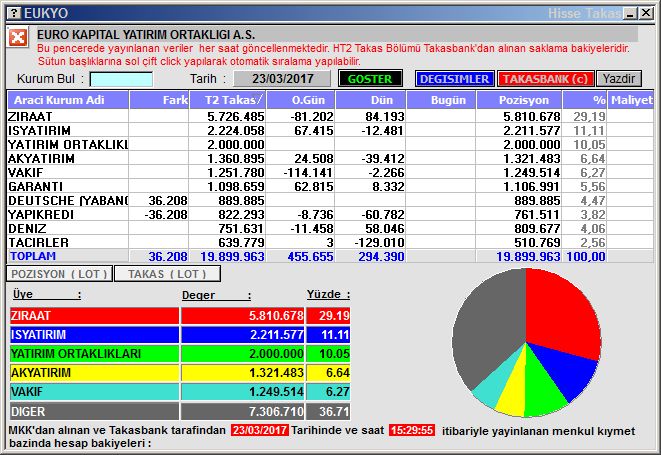The image size is (661, 455).
Task: Sort by Maliyet column header
Action: tap(631, 100)
